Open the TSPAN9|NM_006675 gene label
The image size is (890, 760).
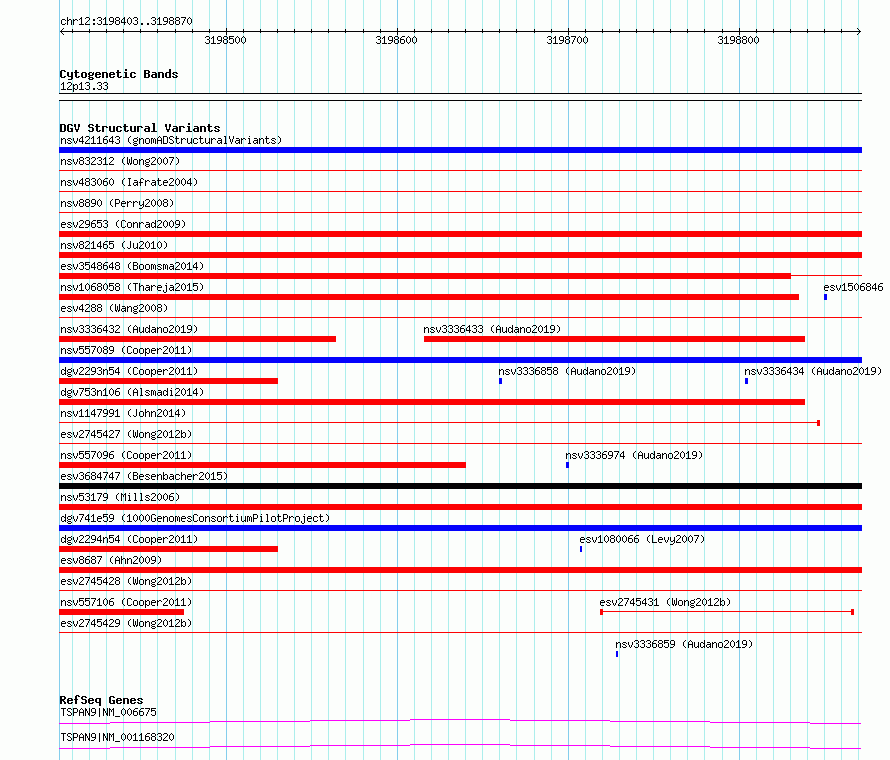click(108, 712)
